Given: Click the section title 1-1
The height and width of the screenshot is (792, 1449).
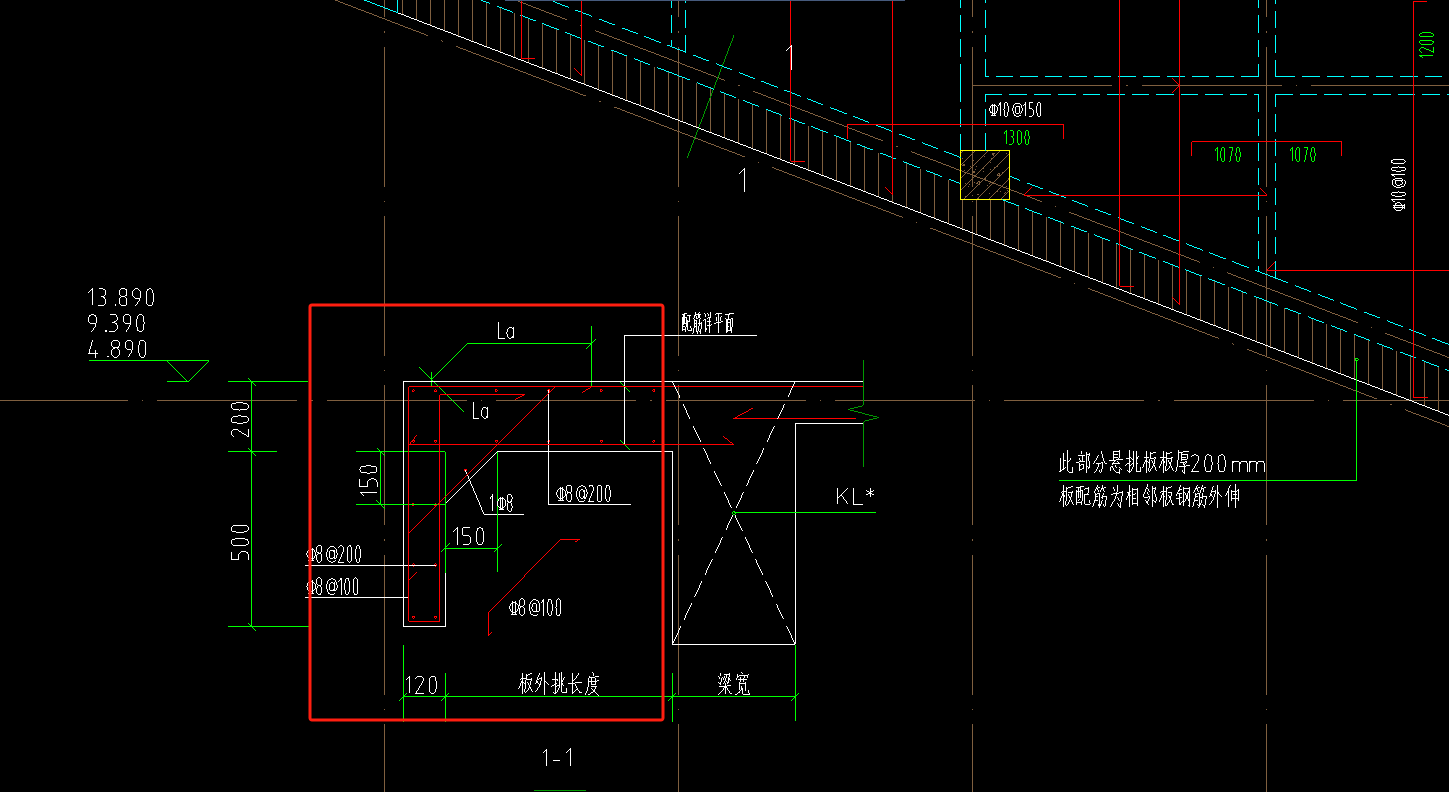Looking at the screenshot, I should [558, 758].
